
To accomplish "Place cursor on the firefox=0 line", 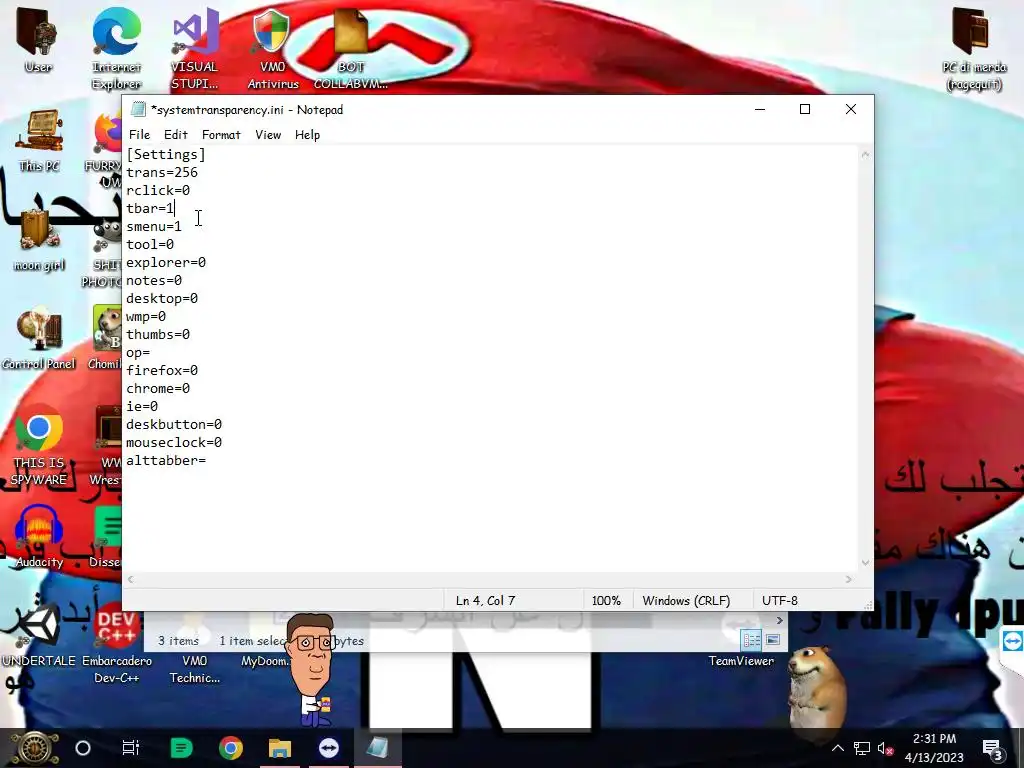I will coord(162,370).
